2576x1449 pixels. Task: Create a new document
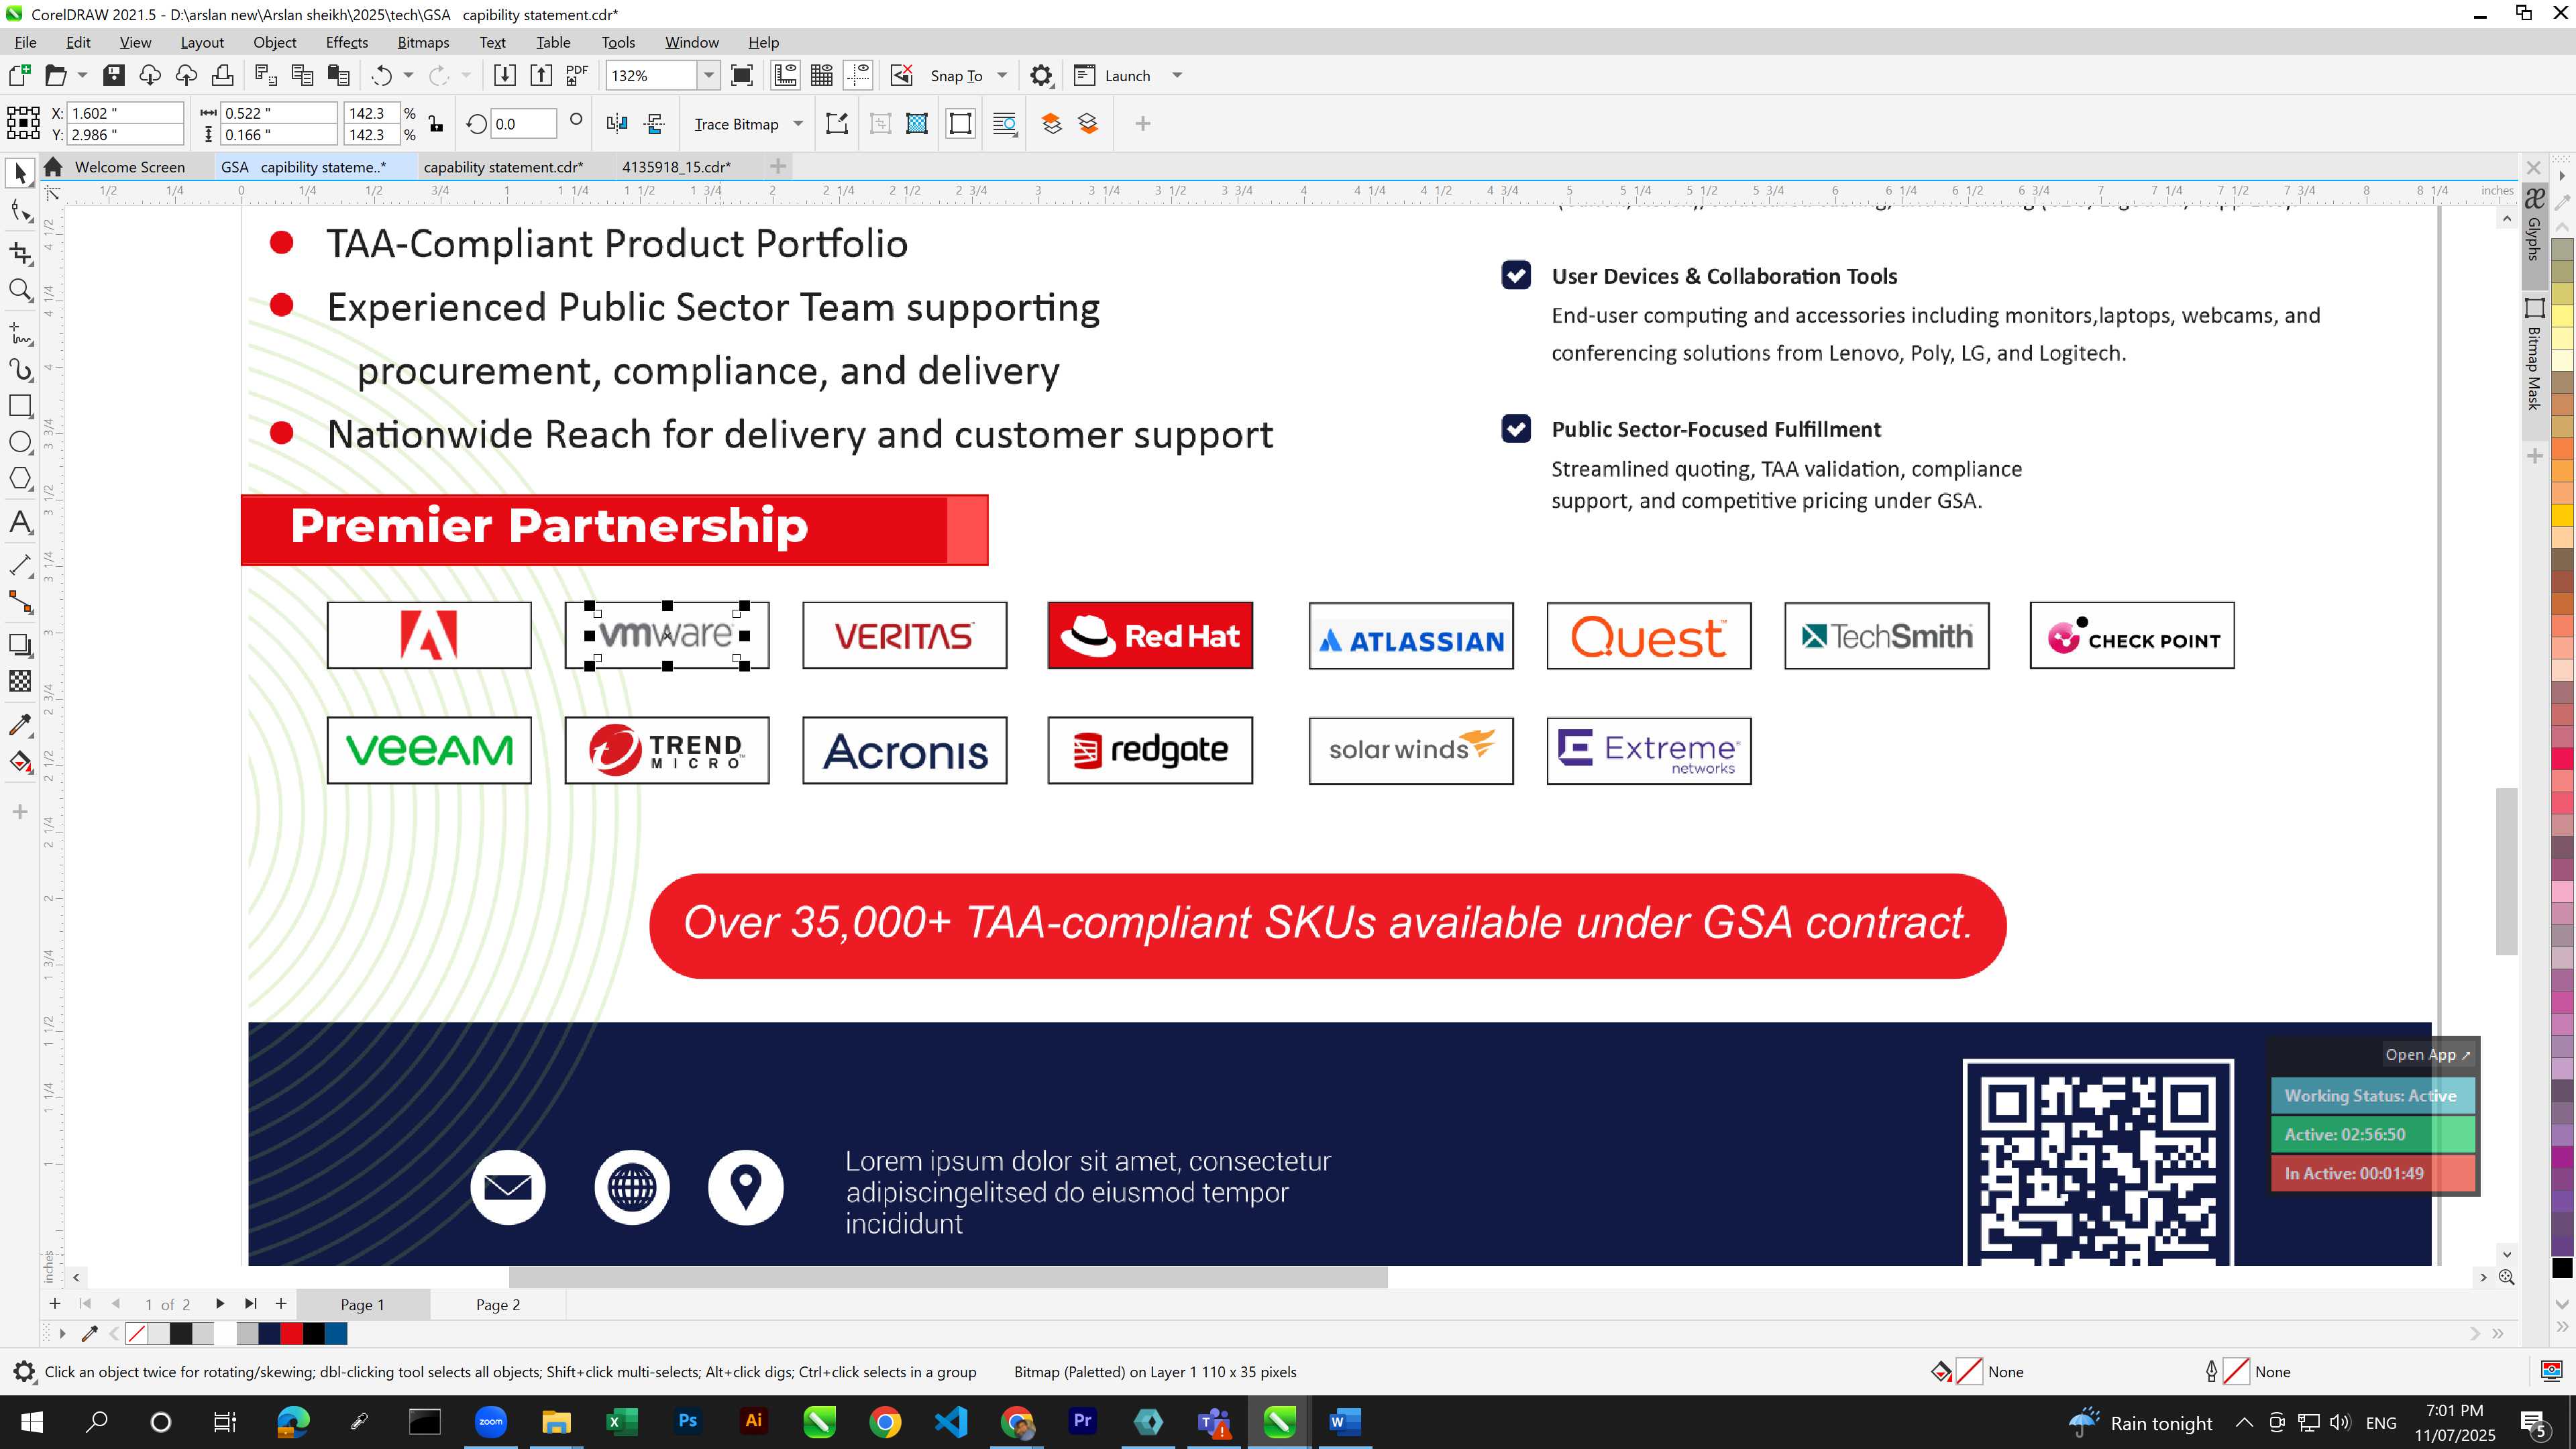pos(20,75)
